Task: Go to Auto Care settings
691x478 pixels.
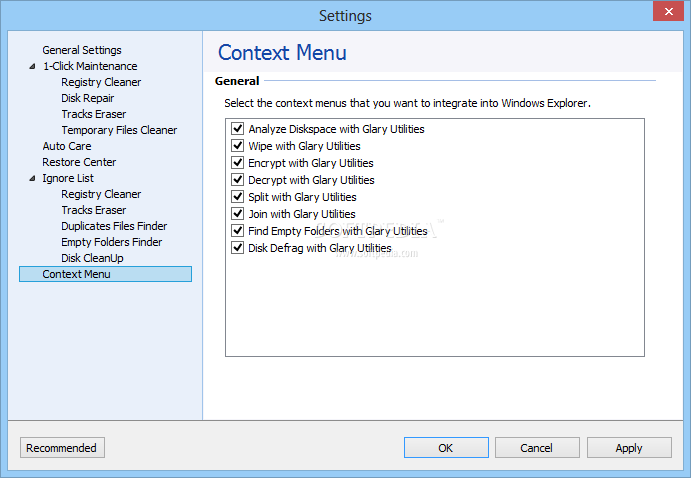Action: tap(67, 146)
